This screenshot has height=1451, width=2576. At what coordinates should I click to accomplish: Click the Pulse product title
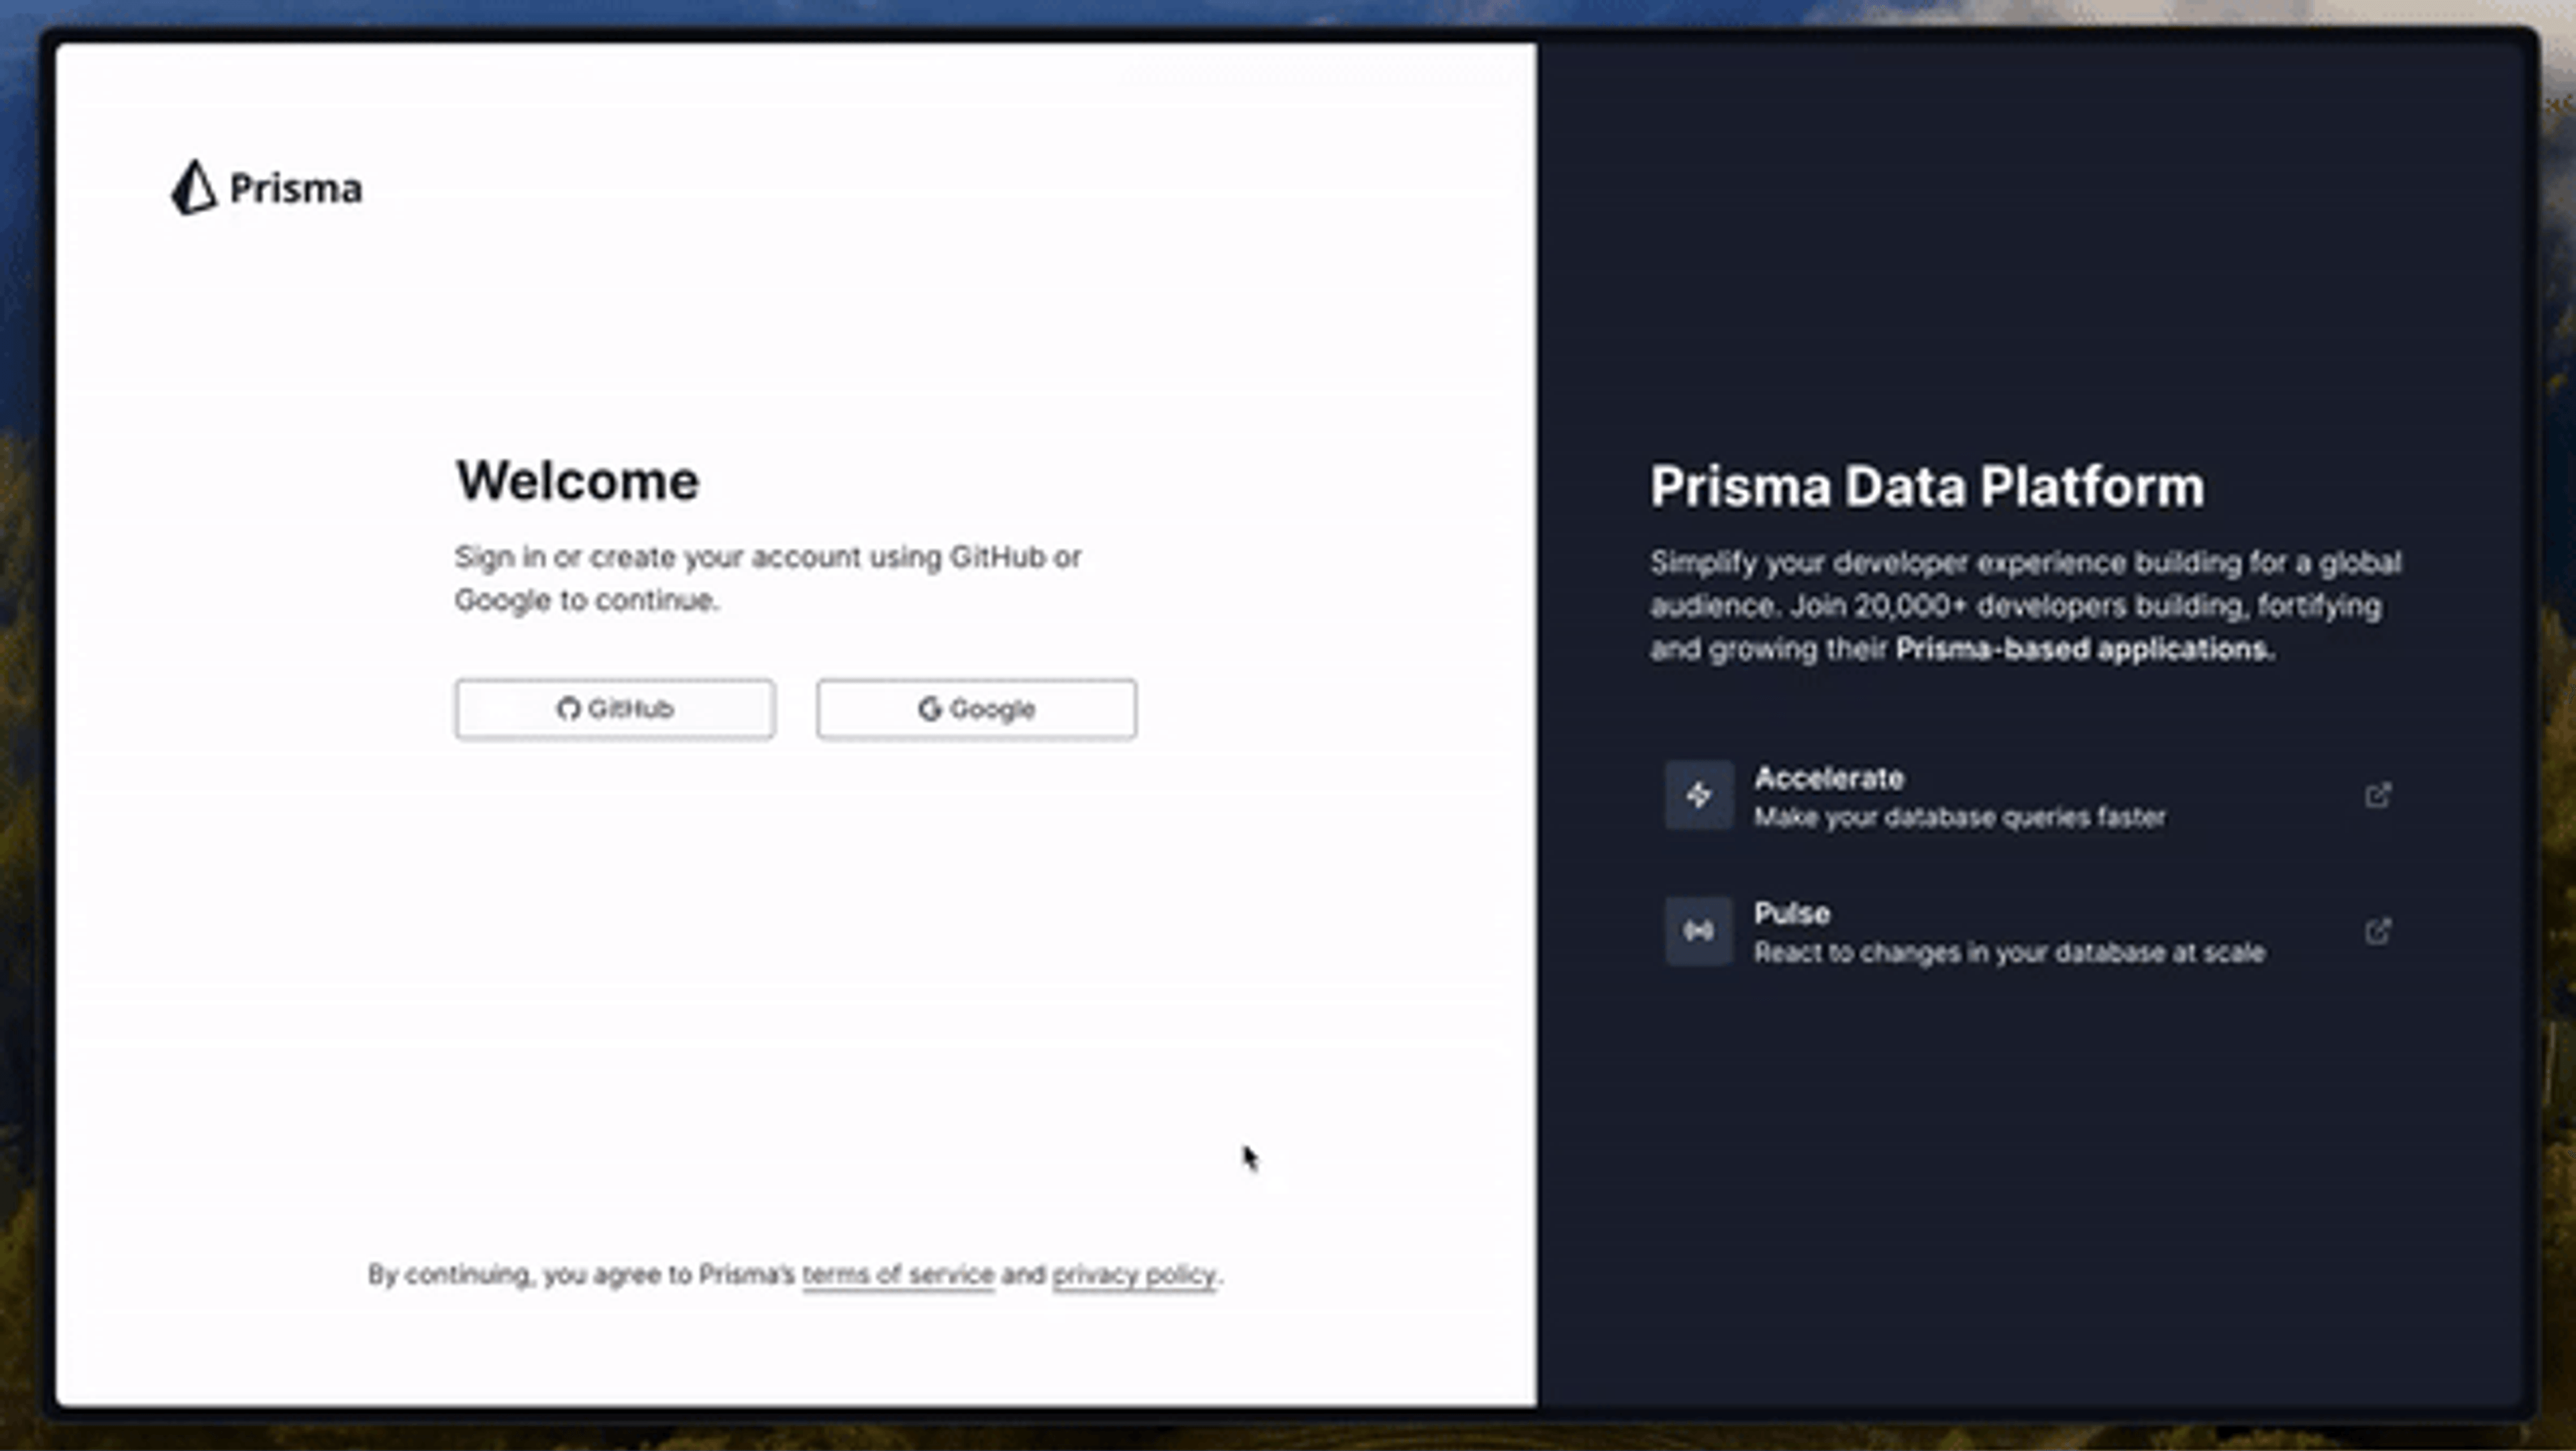click(1792, 914)
